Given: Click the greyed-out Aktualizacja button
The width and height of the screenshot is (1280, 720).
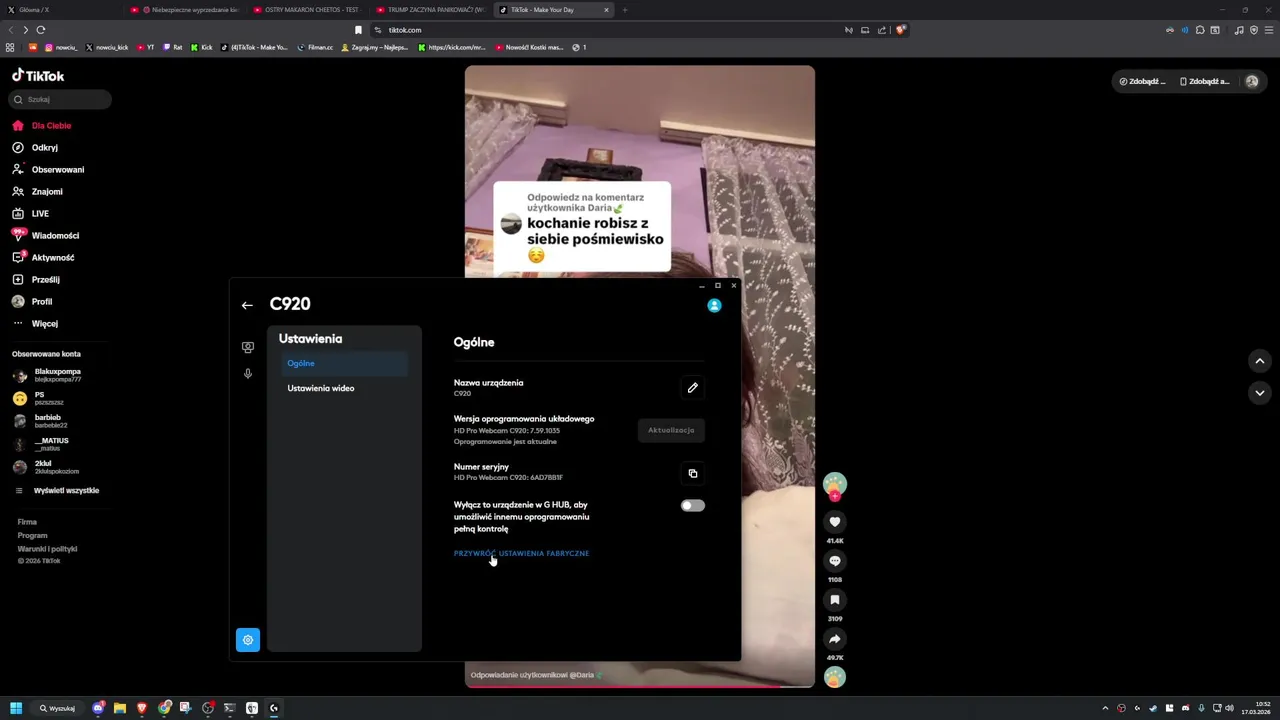Looking at the screenshot, I should coord(671,430).
